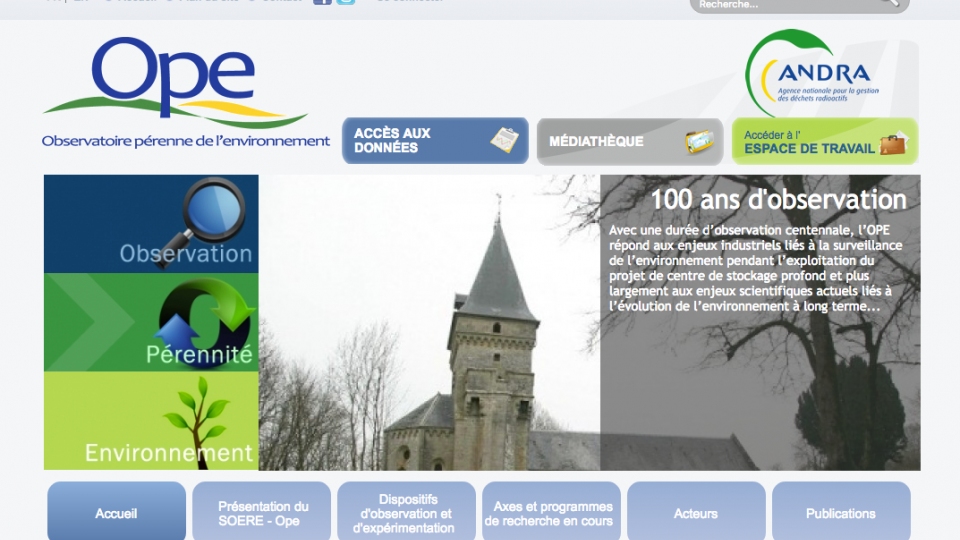The image size is (960, 540).
Task: Open the Accès aux données button
Action: click(435, 141)
